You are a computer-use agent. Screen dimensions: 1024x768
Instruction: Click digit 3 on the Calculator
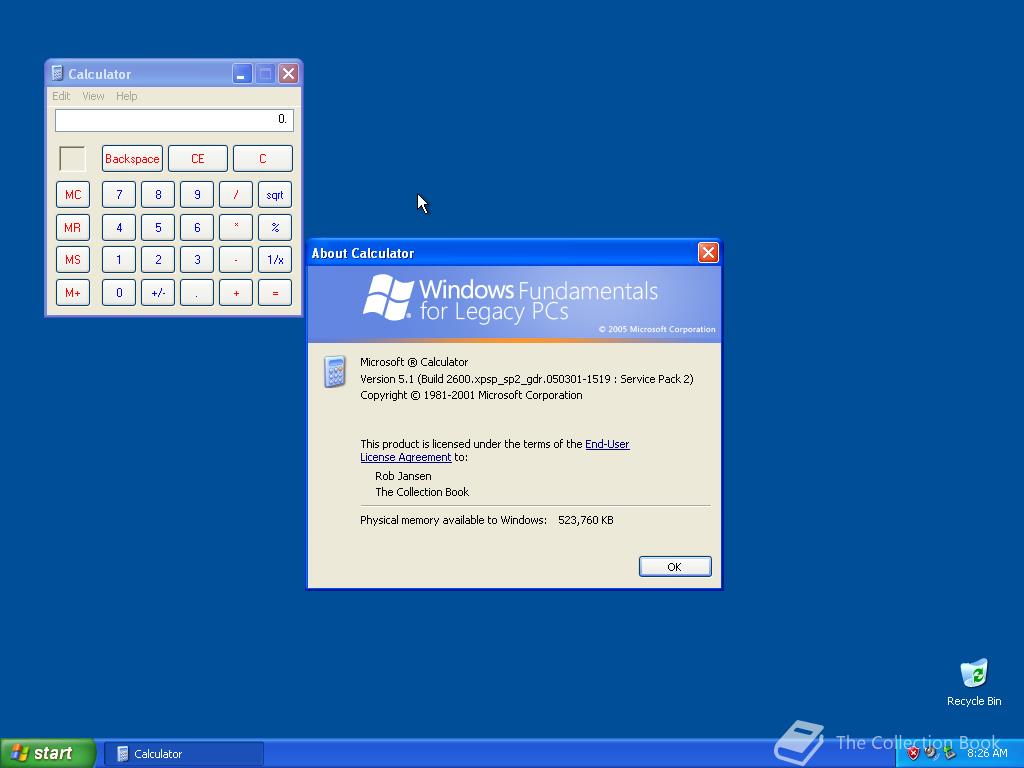point(197,260)
